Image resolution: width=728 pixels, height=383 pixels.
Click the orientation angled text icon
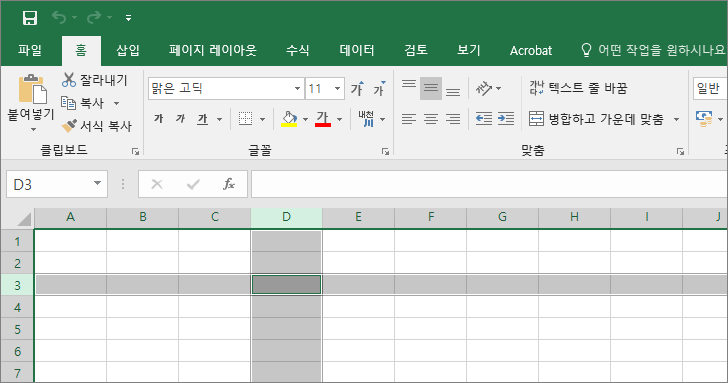coord(484,88)
